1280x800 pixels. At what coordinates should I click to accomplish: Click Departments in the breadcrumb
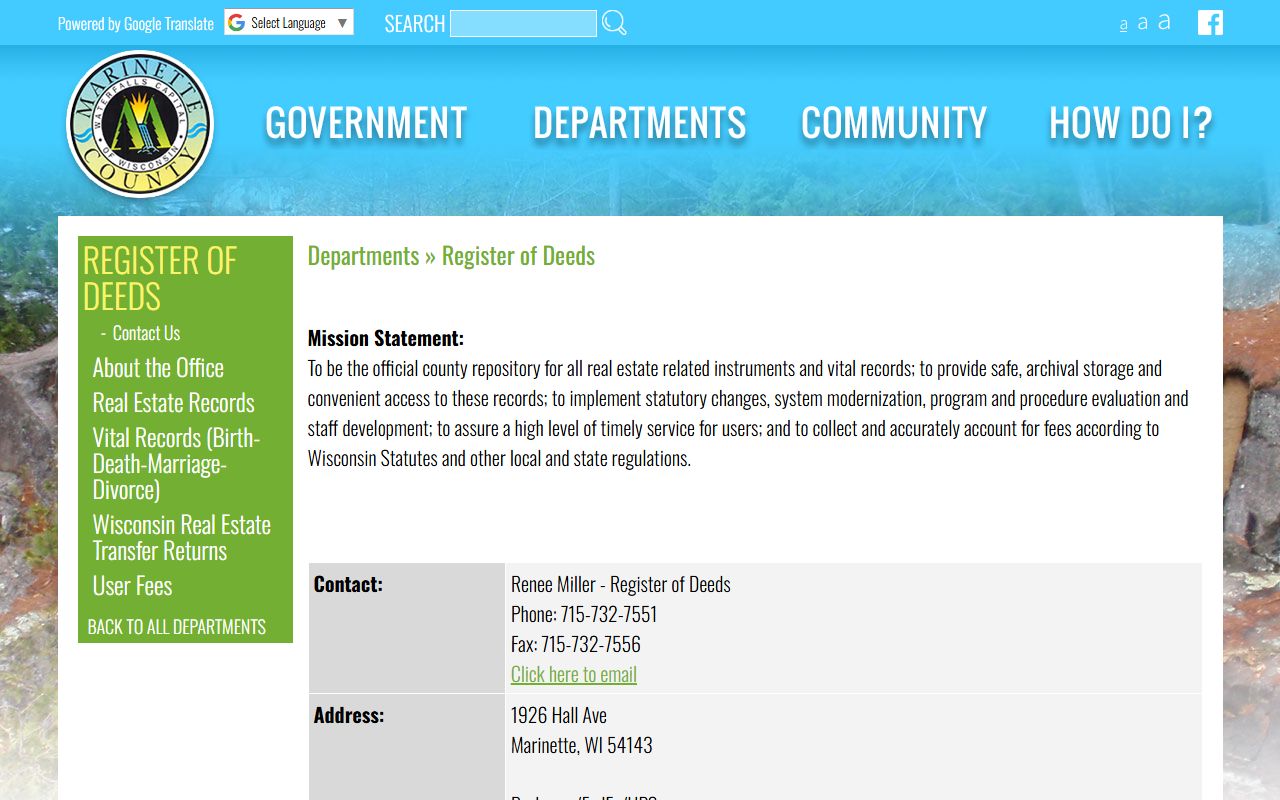pos(363,256)
